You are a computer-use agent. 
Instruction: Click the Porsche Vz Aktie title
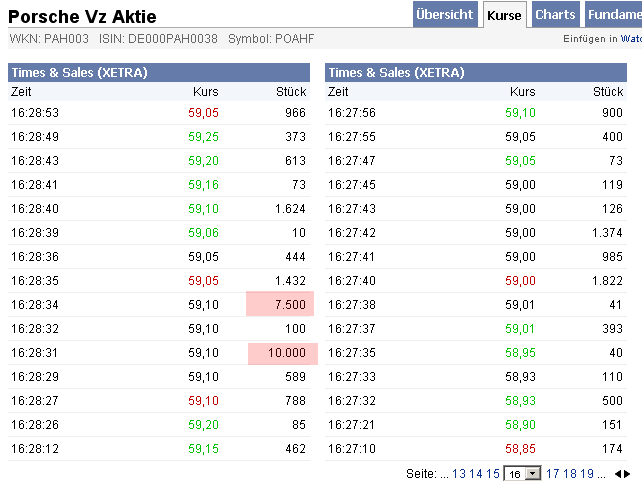[82, 17]
